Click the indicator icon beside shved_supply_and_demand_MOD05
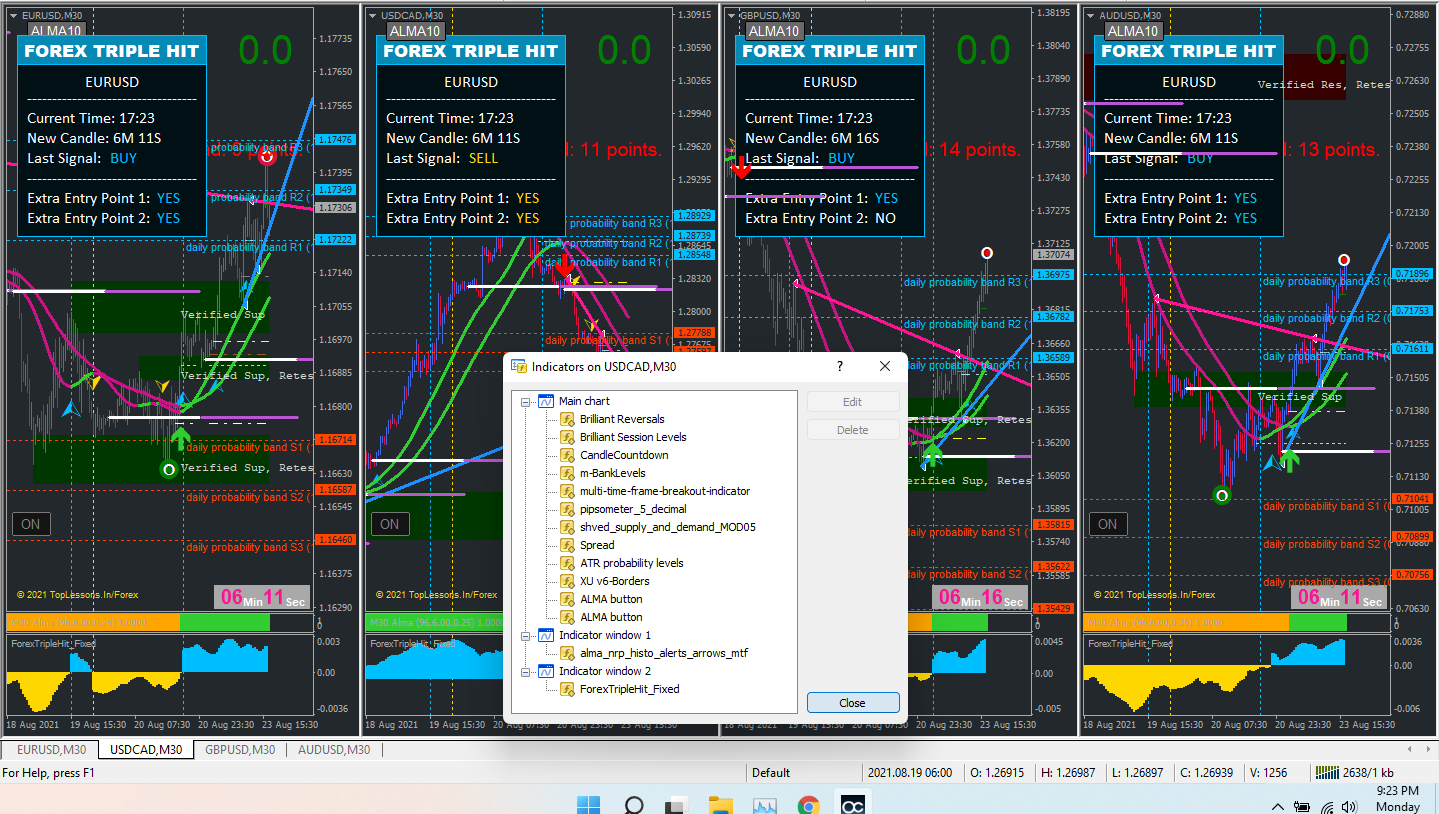The height and width of the screenshot is (814, 1439). click(566, 527)
